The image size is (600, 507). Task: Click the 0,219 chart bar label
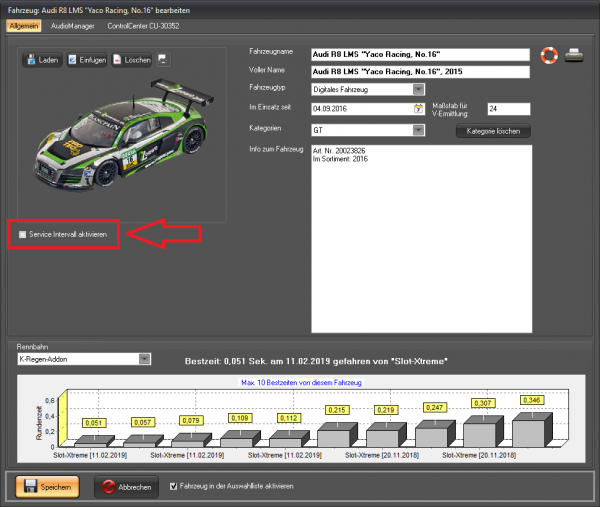click(386, 410)
